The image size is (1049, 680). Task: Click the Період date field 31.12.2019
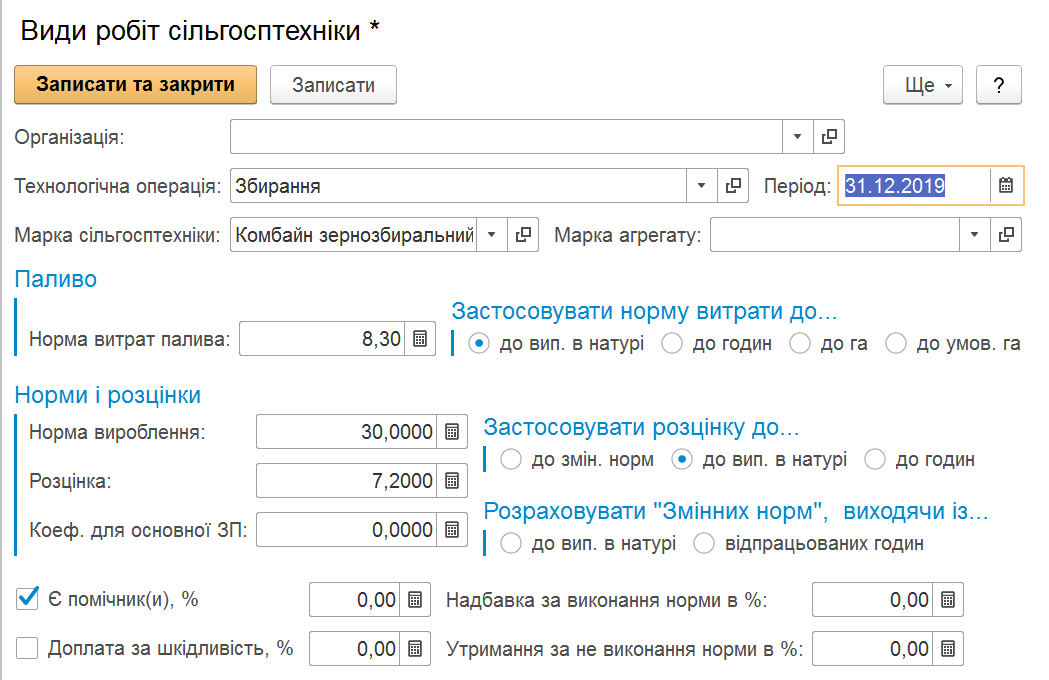pos(915,185)
